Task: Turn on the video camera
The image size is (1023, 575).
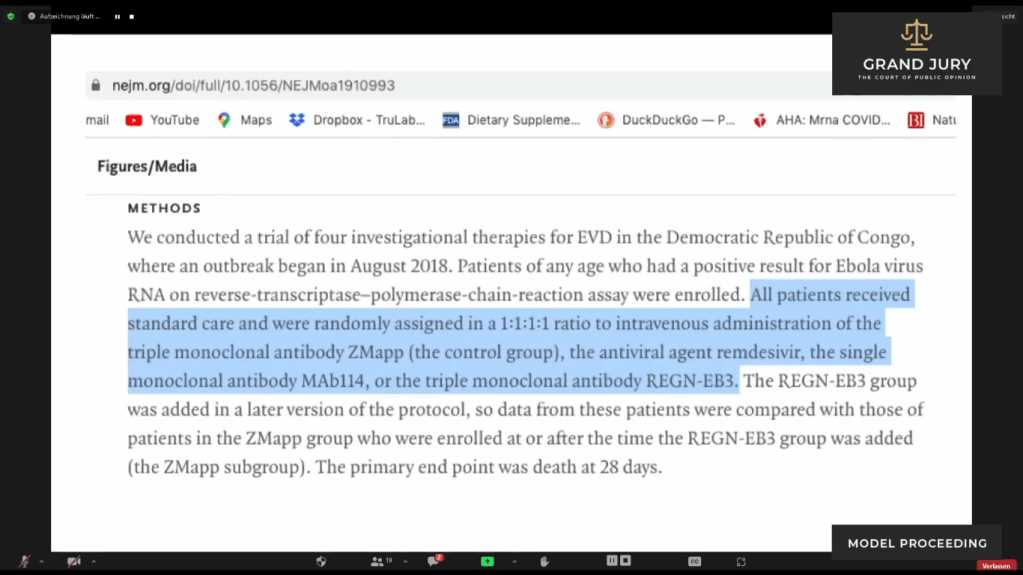Action: coord(73,562)
